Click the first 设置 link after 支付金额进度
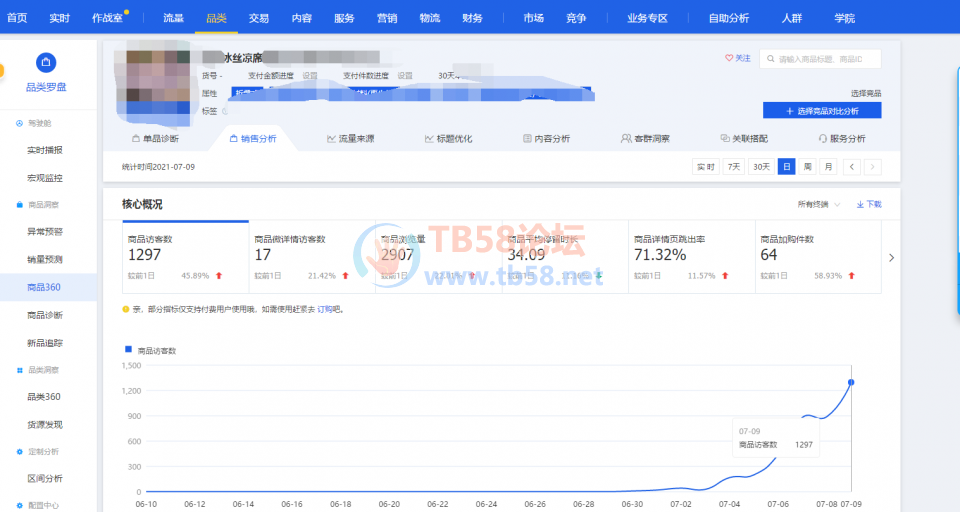 [310, 75]
